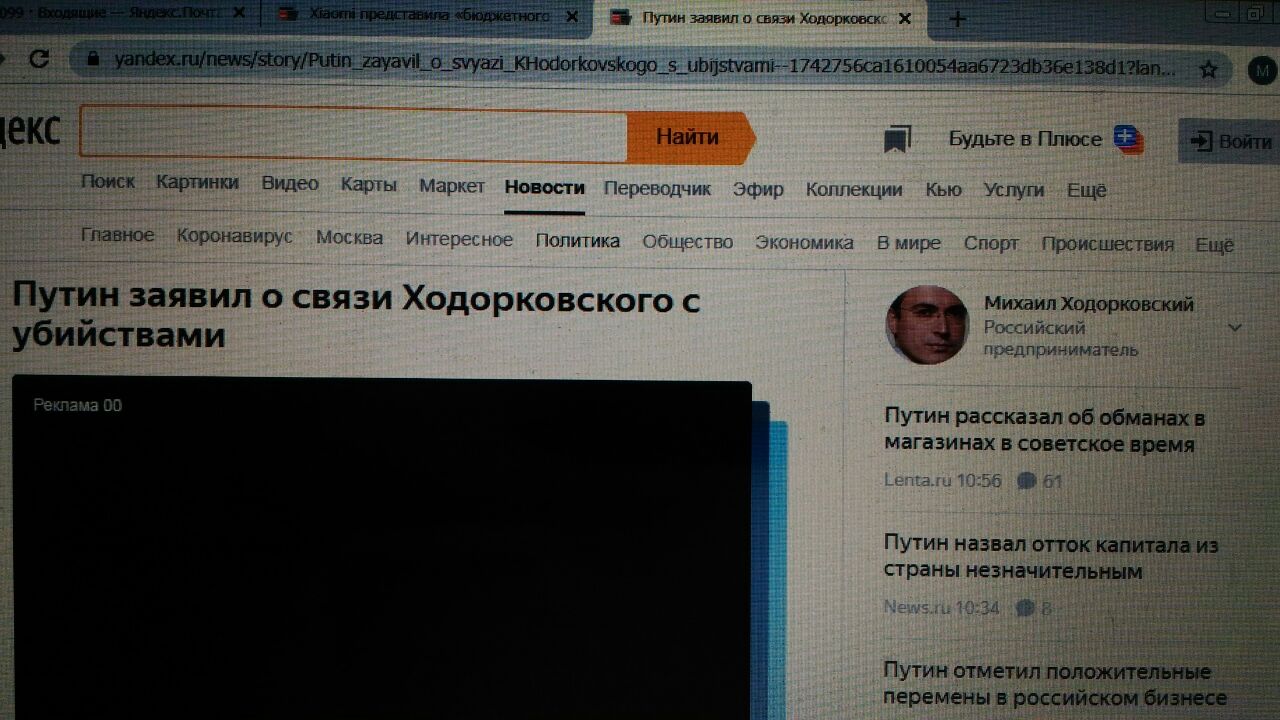Close the Яндекс.Почта Входящие tab
1280x720 pixels.
click(238, 13)
